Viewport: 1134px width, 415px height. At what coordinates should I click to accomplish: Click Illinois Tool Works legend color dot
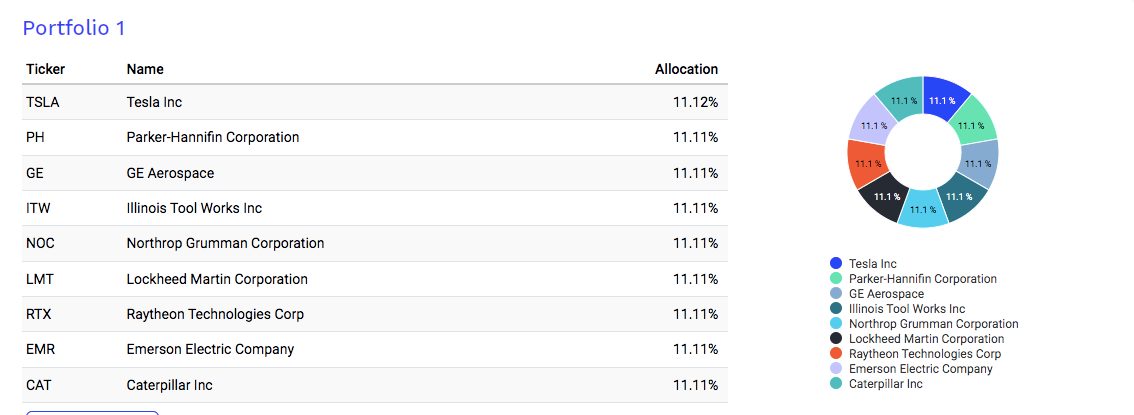coord(836,309)
